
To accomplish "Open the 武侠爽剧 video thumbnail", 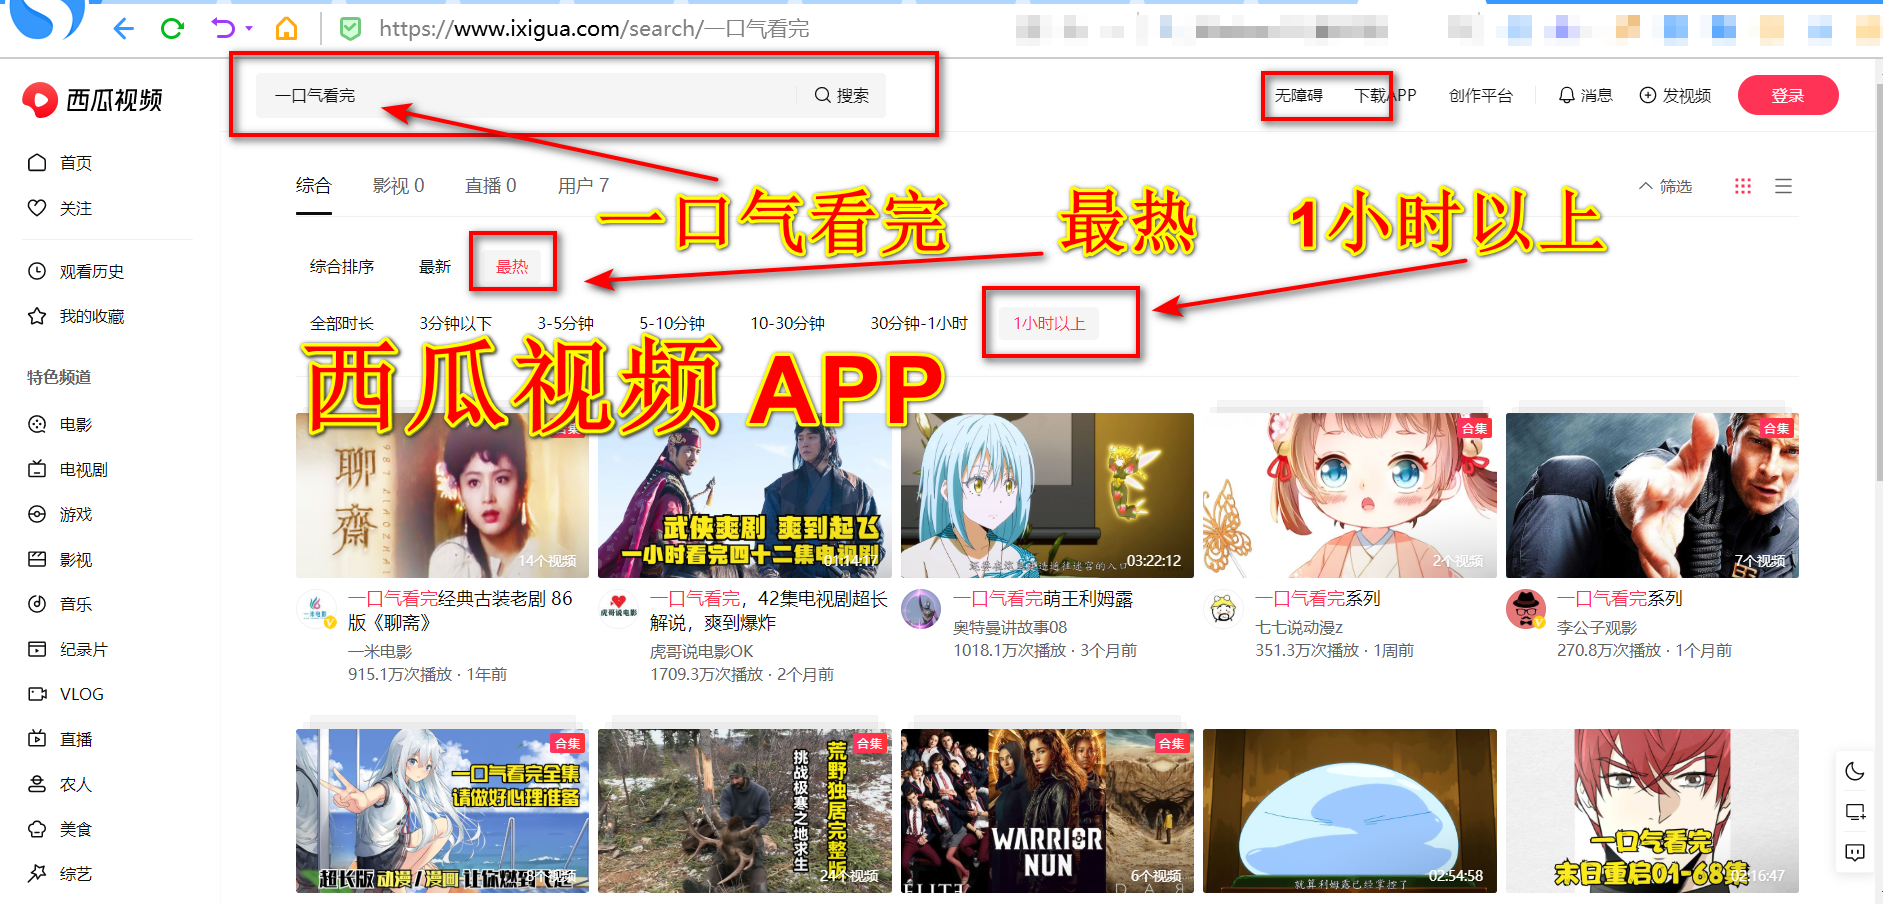I will pyautogui.click(x=745, y=495).
